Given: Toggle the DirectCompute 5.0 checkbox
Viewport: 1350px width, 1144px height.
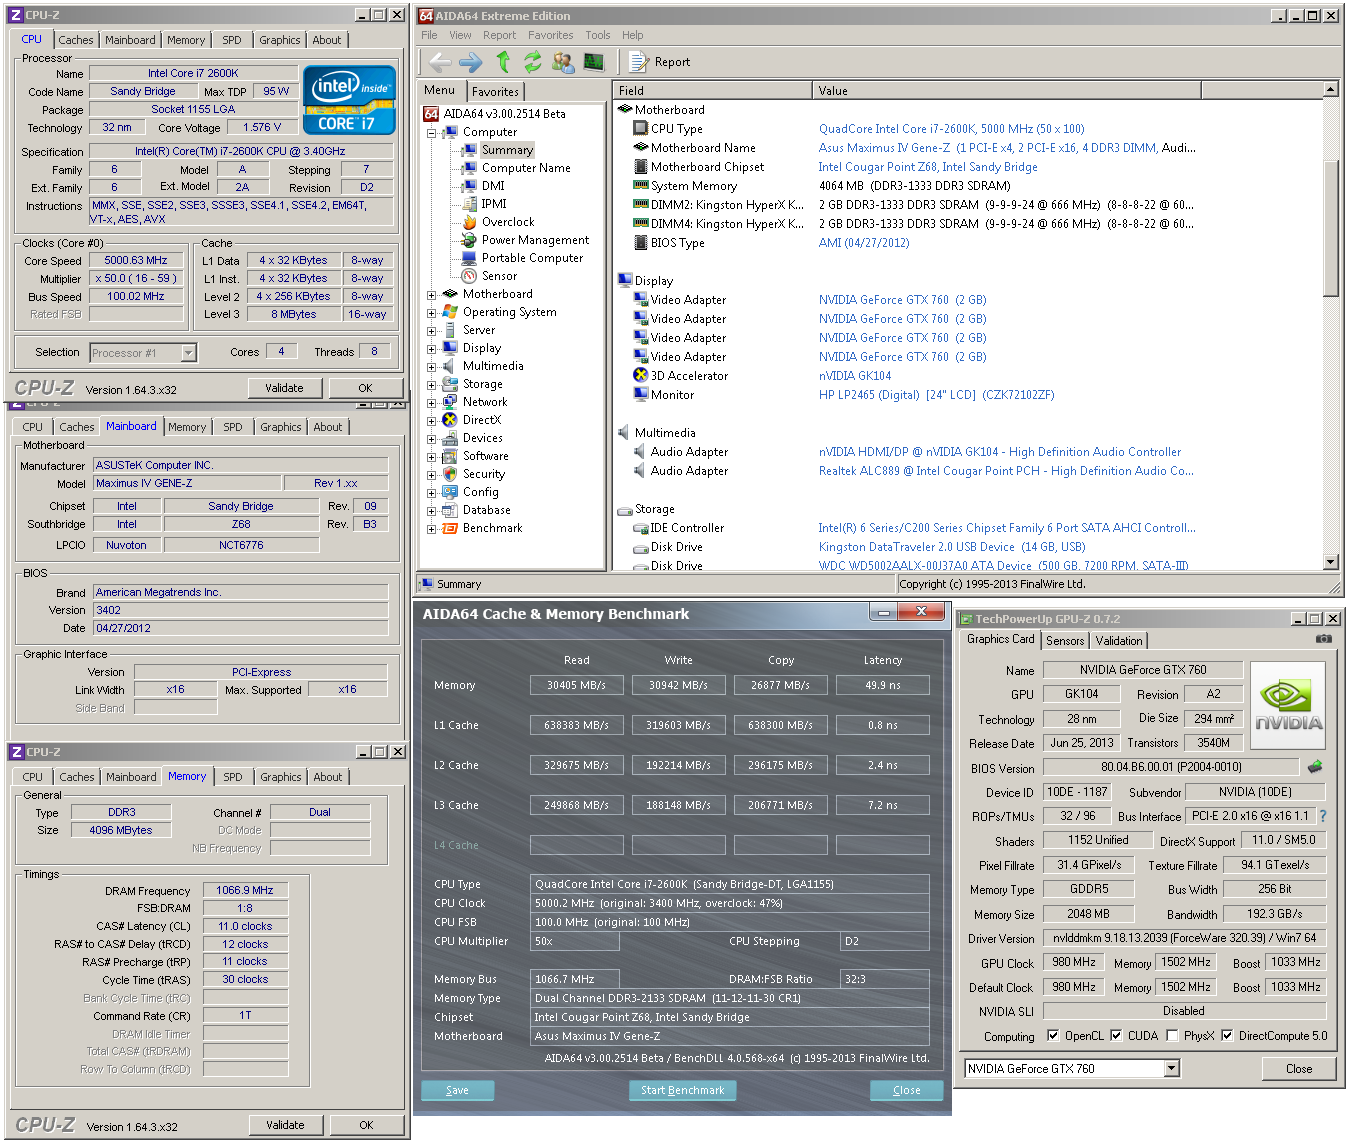Looking at the screenshot, I should point(1227,1036).
